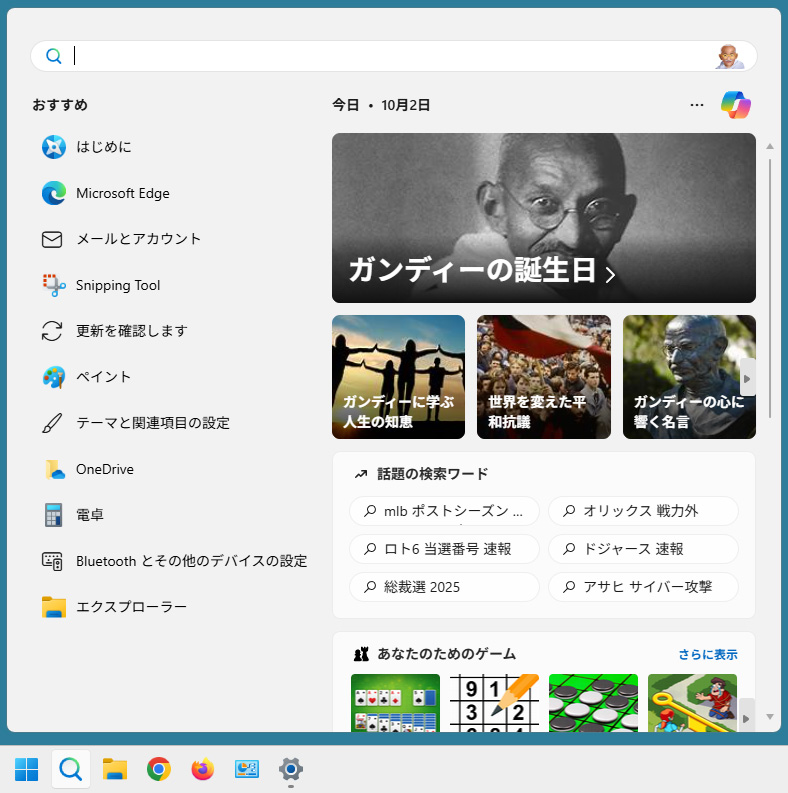
Task: Click the search text input field
Action: coord(390,56)
